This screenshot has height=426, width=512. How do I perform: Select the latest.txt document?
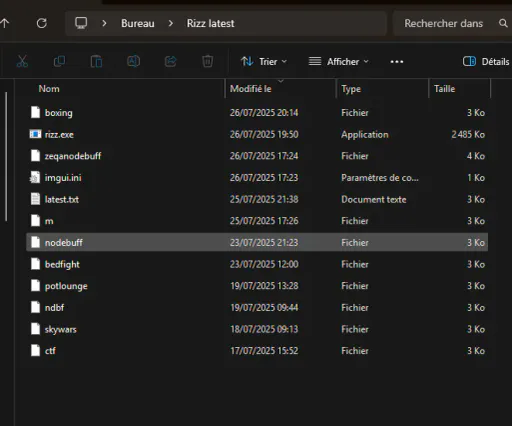tap(257, 199)
